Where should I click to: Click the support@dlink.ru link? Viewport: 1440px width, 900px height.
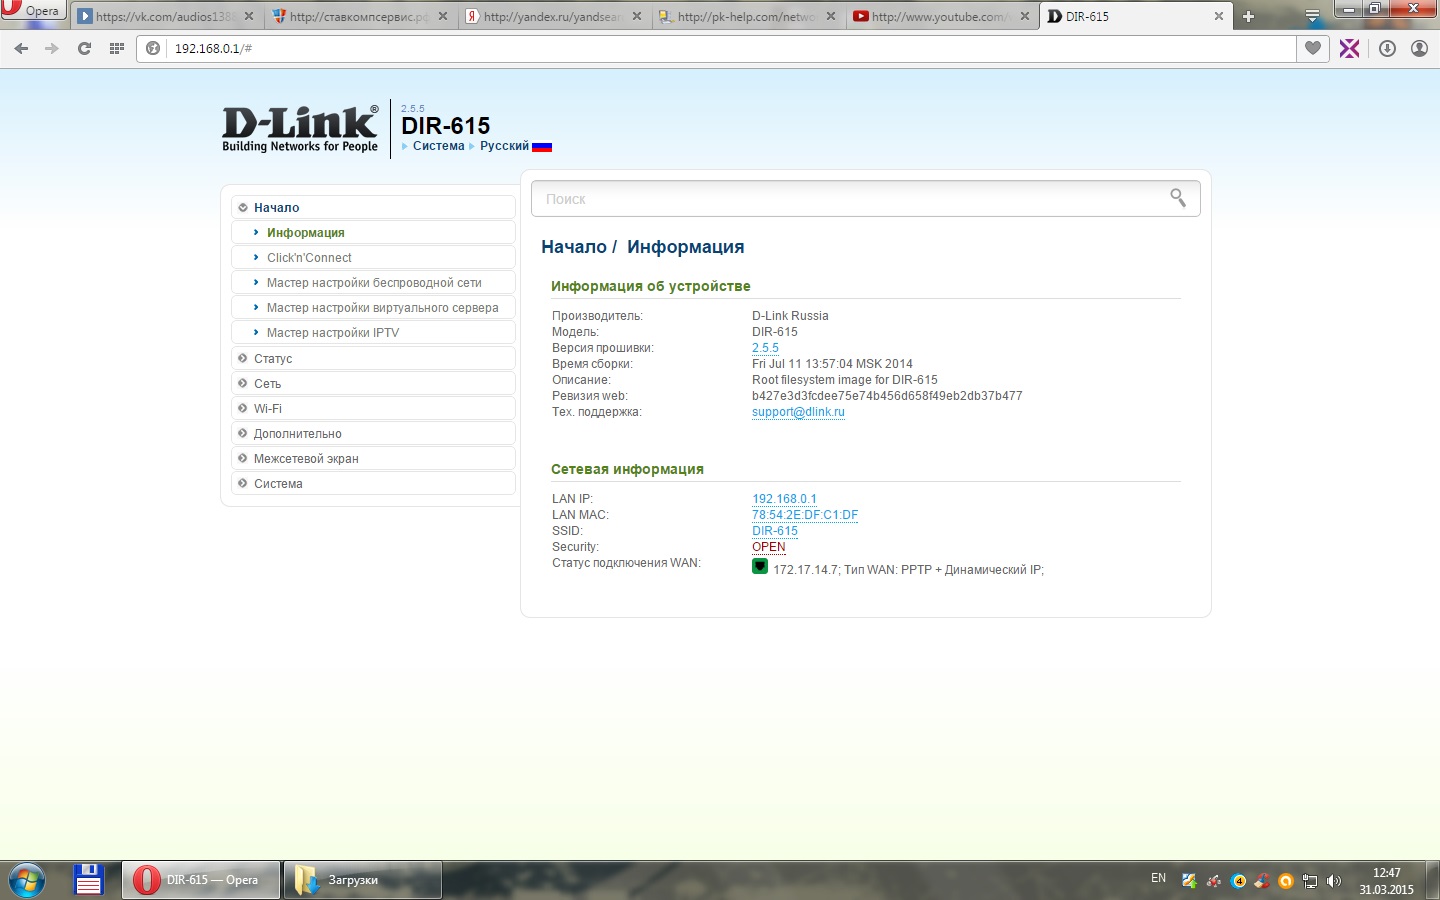(x=798, y=412)
